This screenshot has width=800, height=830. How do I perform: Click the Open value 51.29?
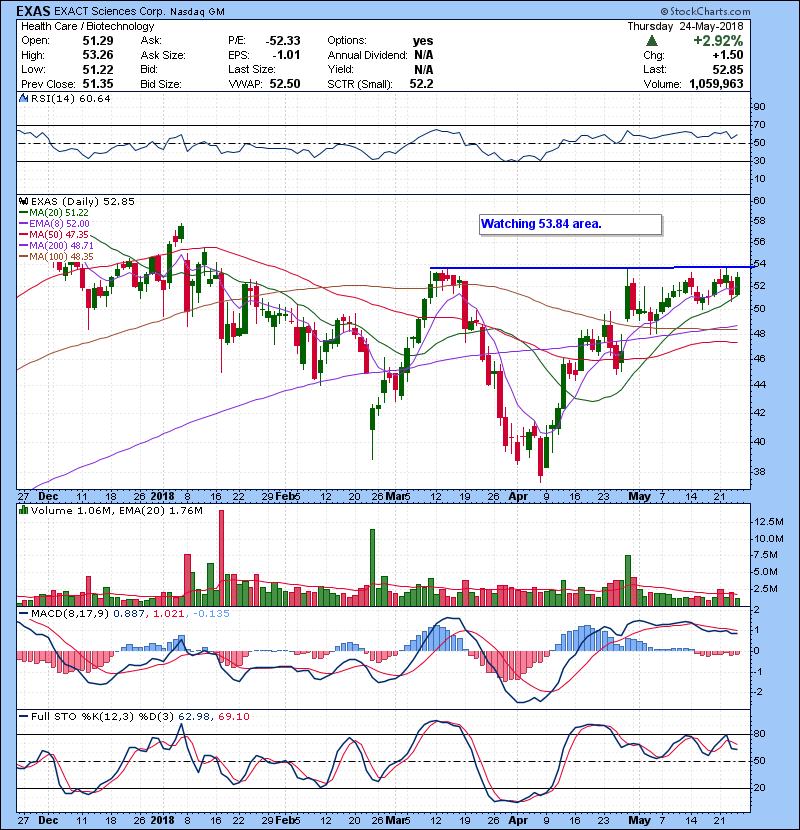point(98,41)
